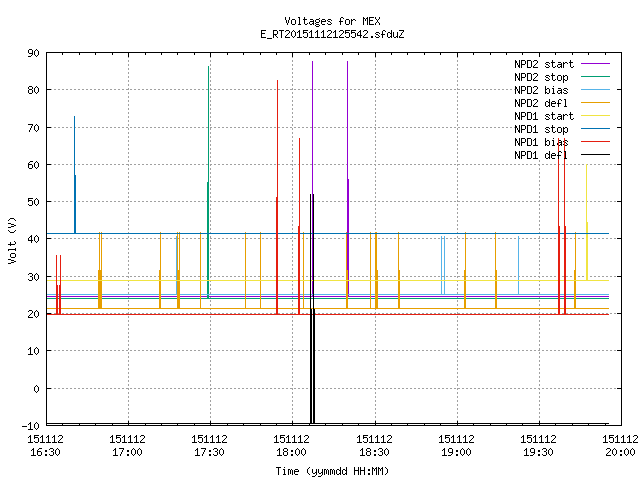
Task: Click the 'Volt (V)' y-axis label
Action: [12, 240]
